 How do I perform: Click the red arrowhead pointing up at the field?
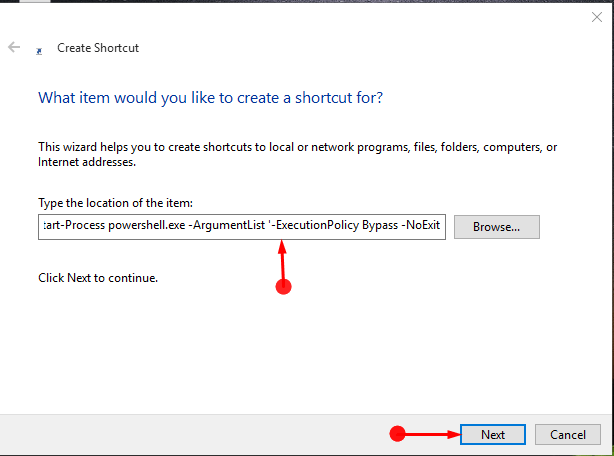[282, 247]
